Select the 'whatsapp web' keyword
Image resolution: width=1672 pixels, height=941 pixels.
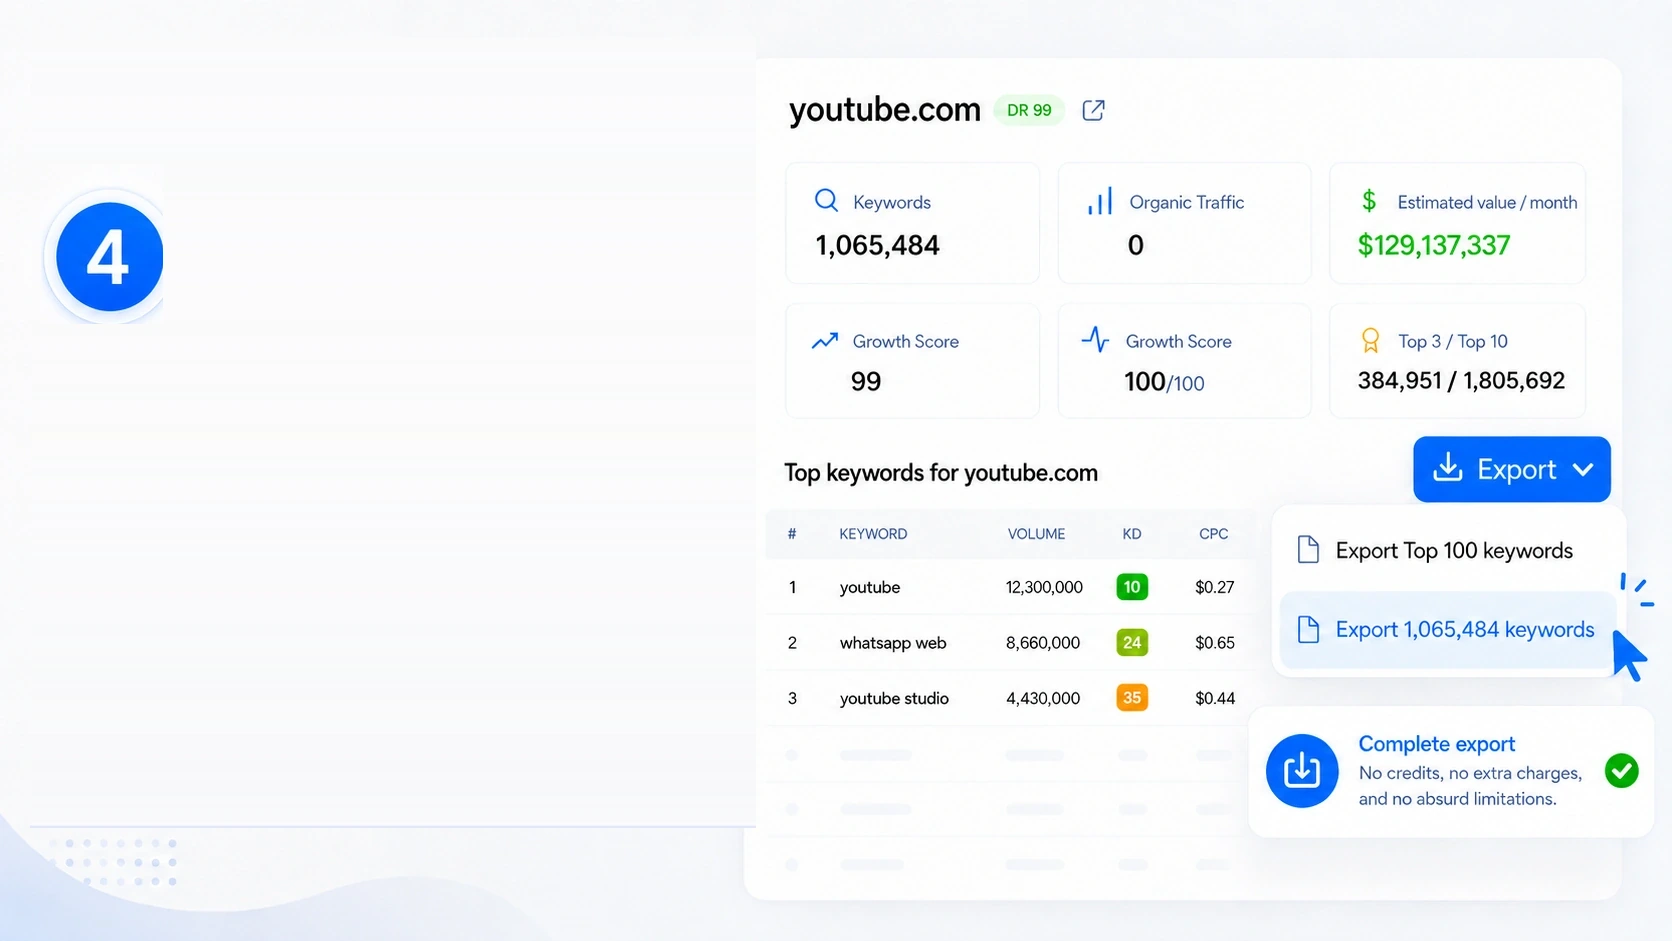(x=893, y=643)
